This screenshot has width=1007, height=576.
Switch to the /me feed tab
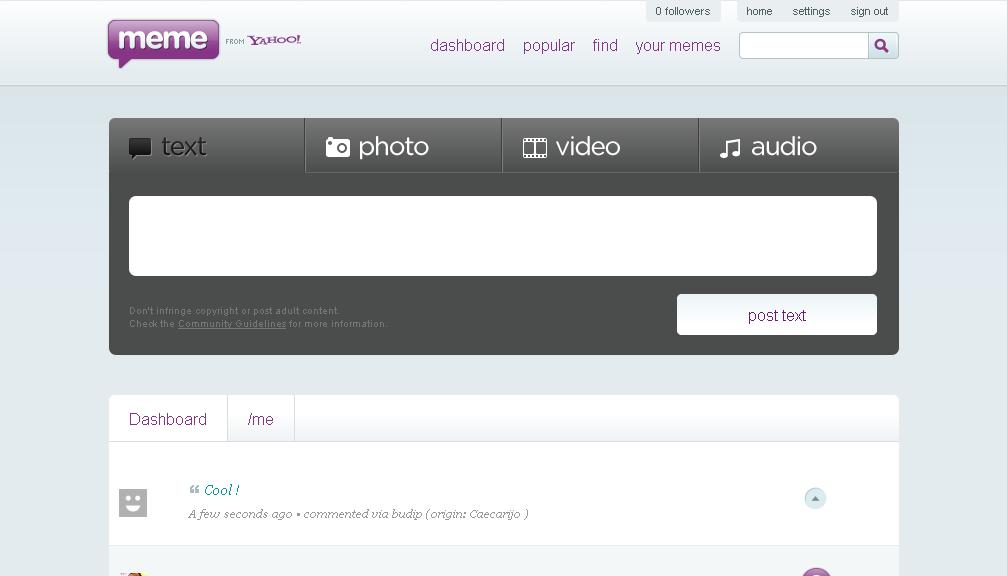click(261, 419)
